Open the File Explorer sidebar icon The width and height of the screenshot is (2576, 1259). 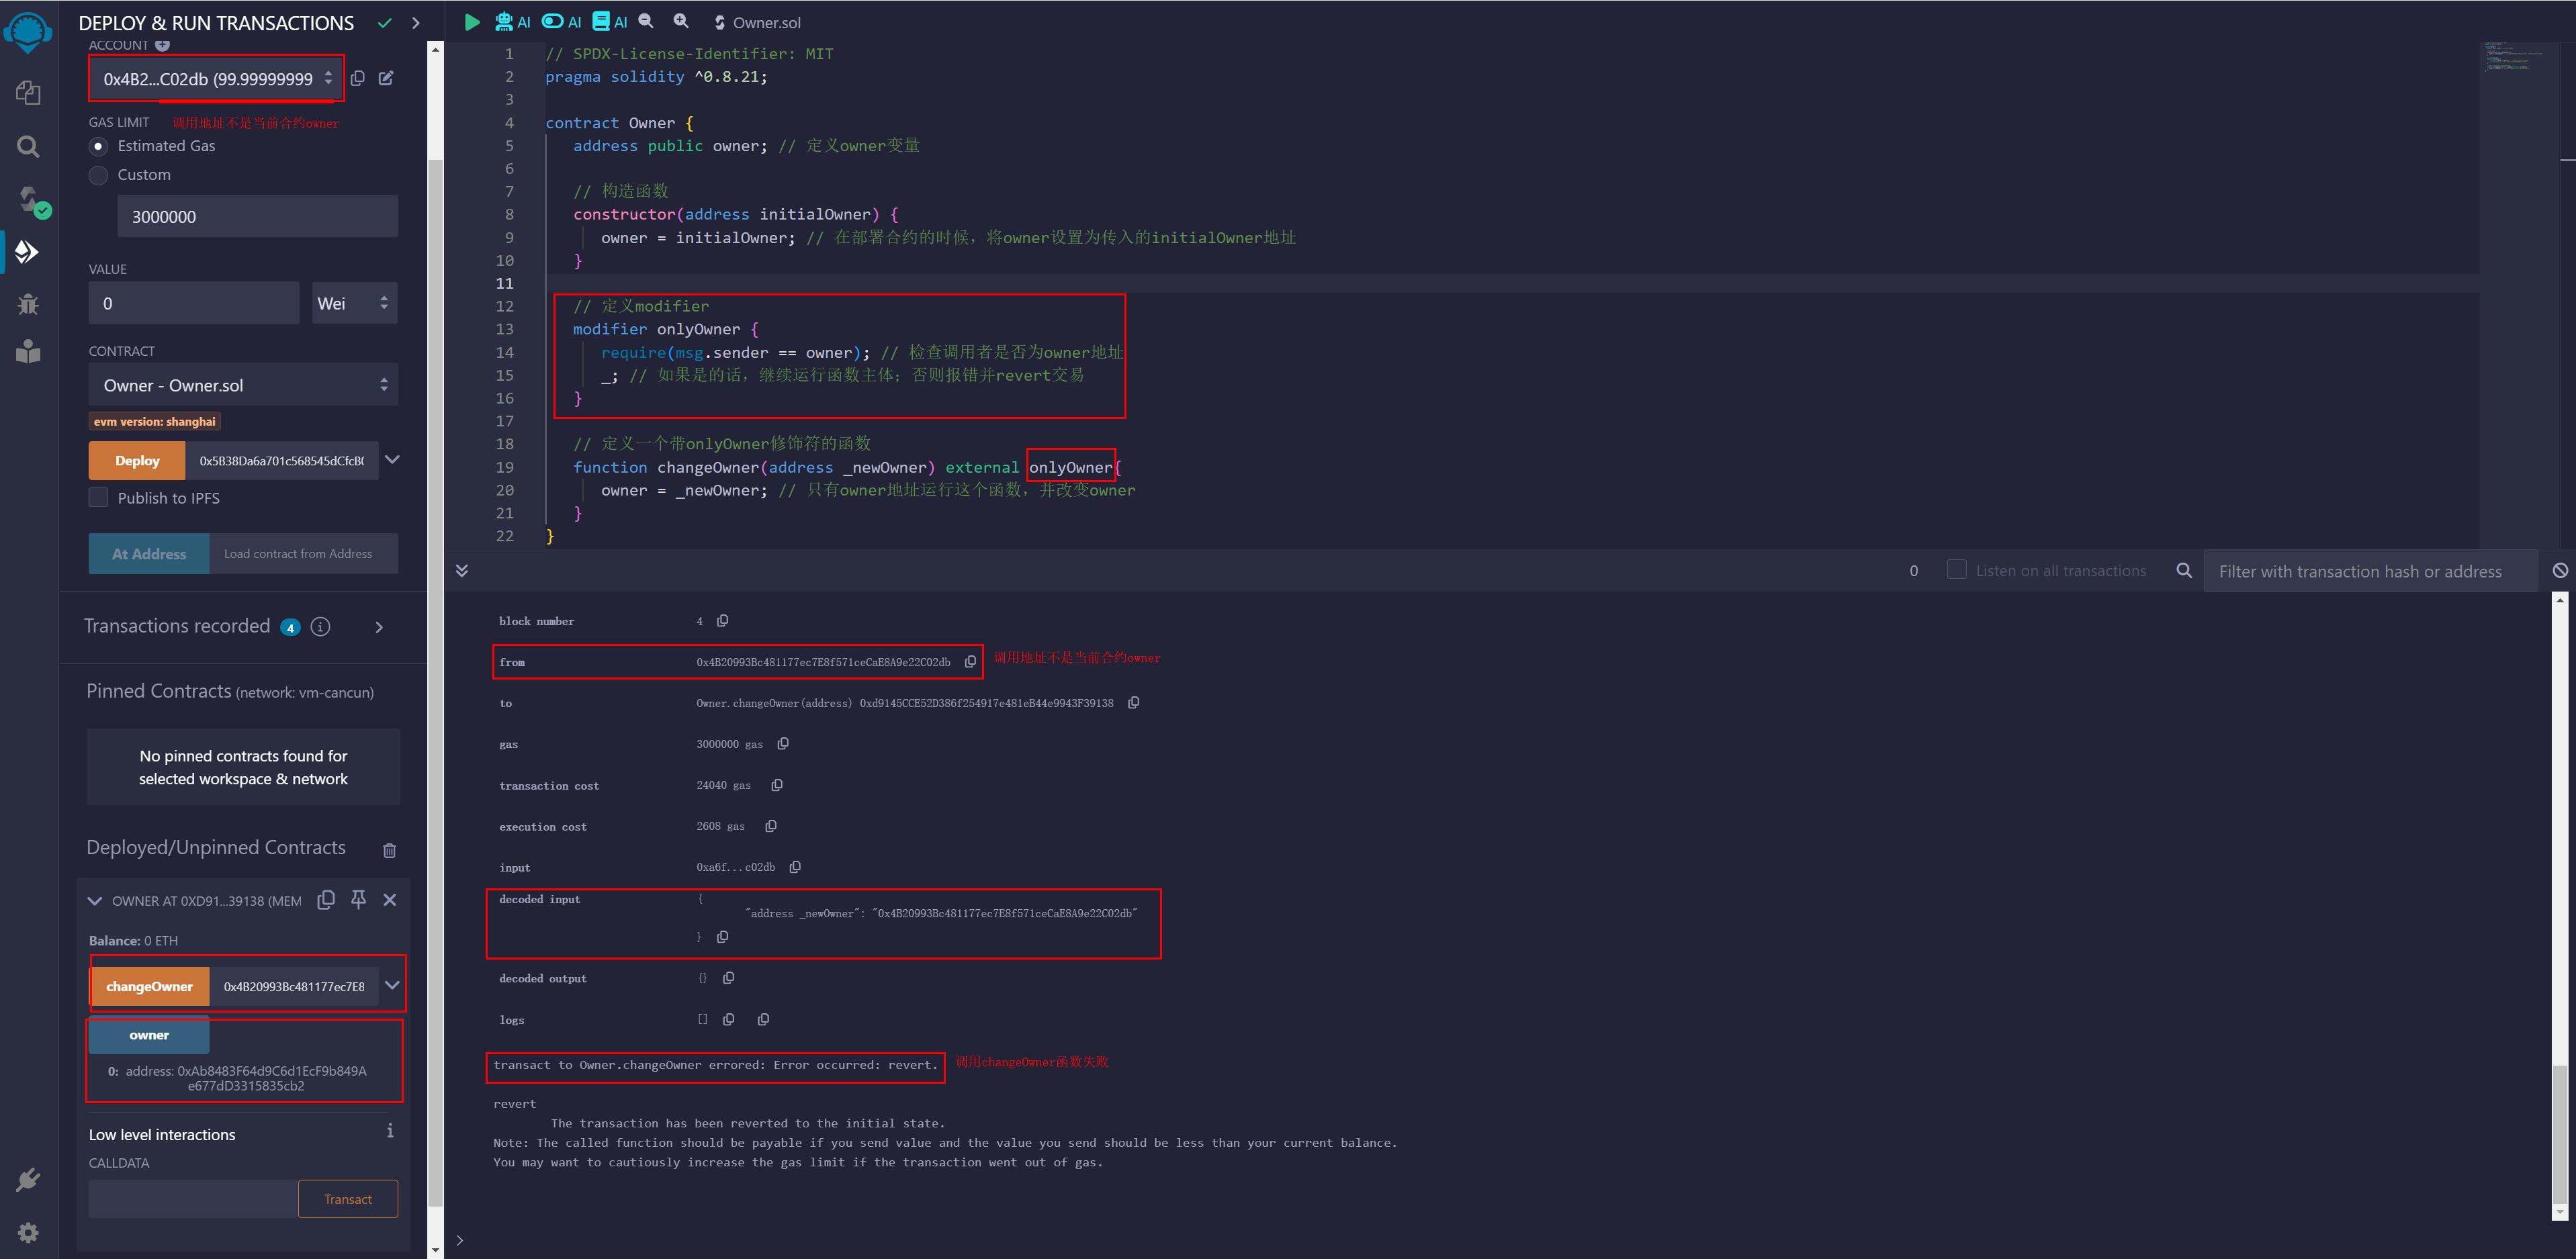tap(28, 93)
